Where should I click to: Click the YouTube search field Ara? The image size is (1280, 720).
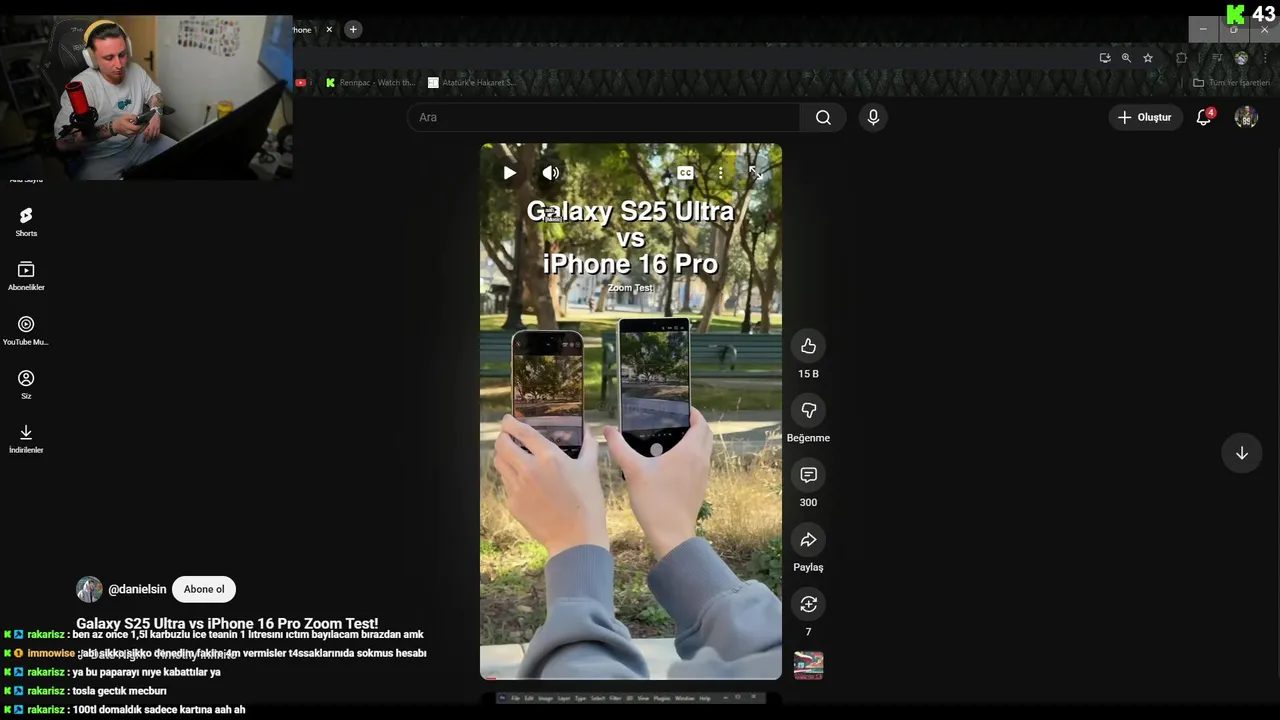point(603,117)
